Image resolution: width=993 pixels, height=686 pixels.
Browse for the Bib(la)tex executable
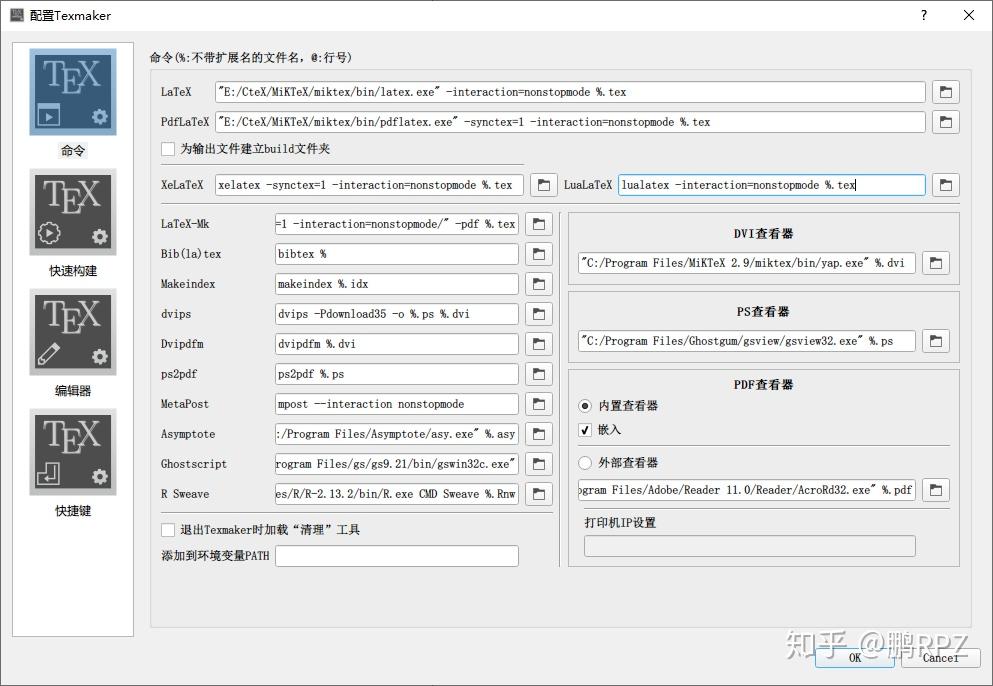[539, 254]
